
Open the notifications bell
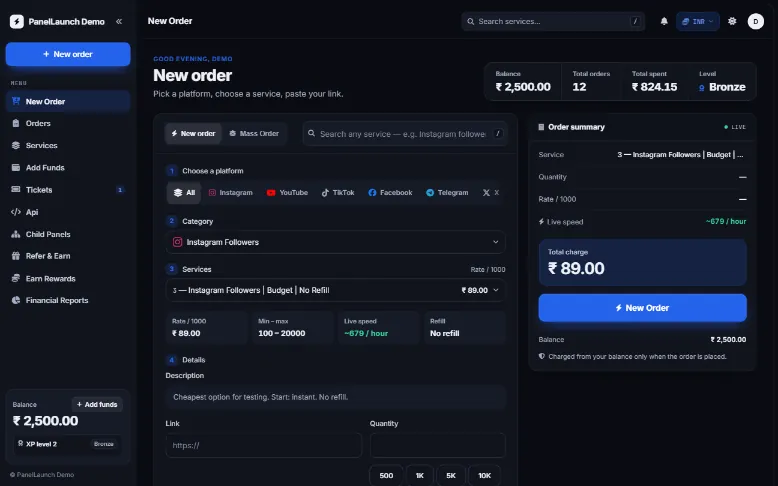664,21
